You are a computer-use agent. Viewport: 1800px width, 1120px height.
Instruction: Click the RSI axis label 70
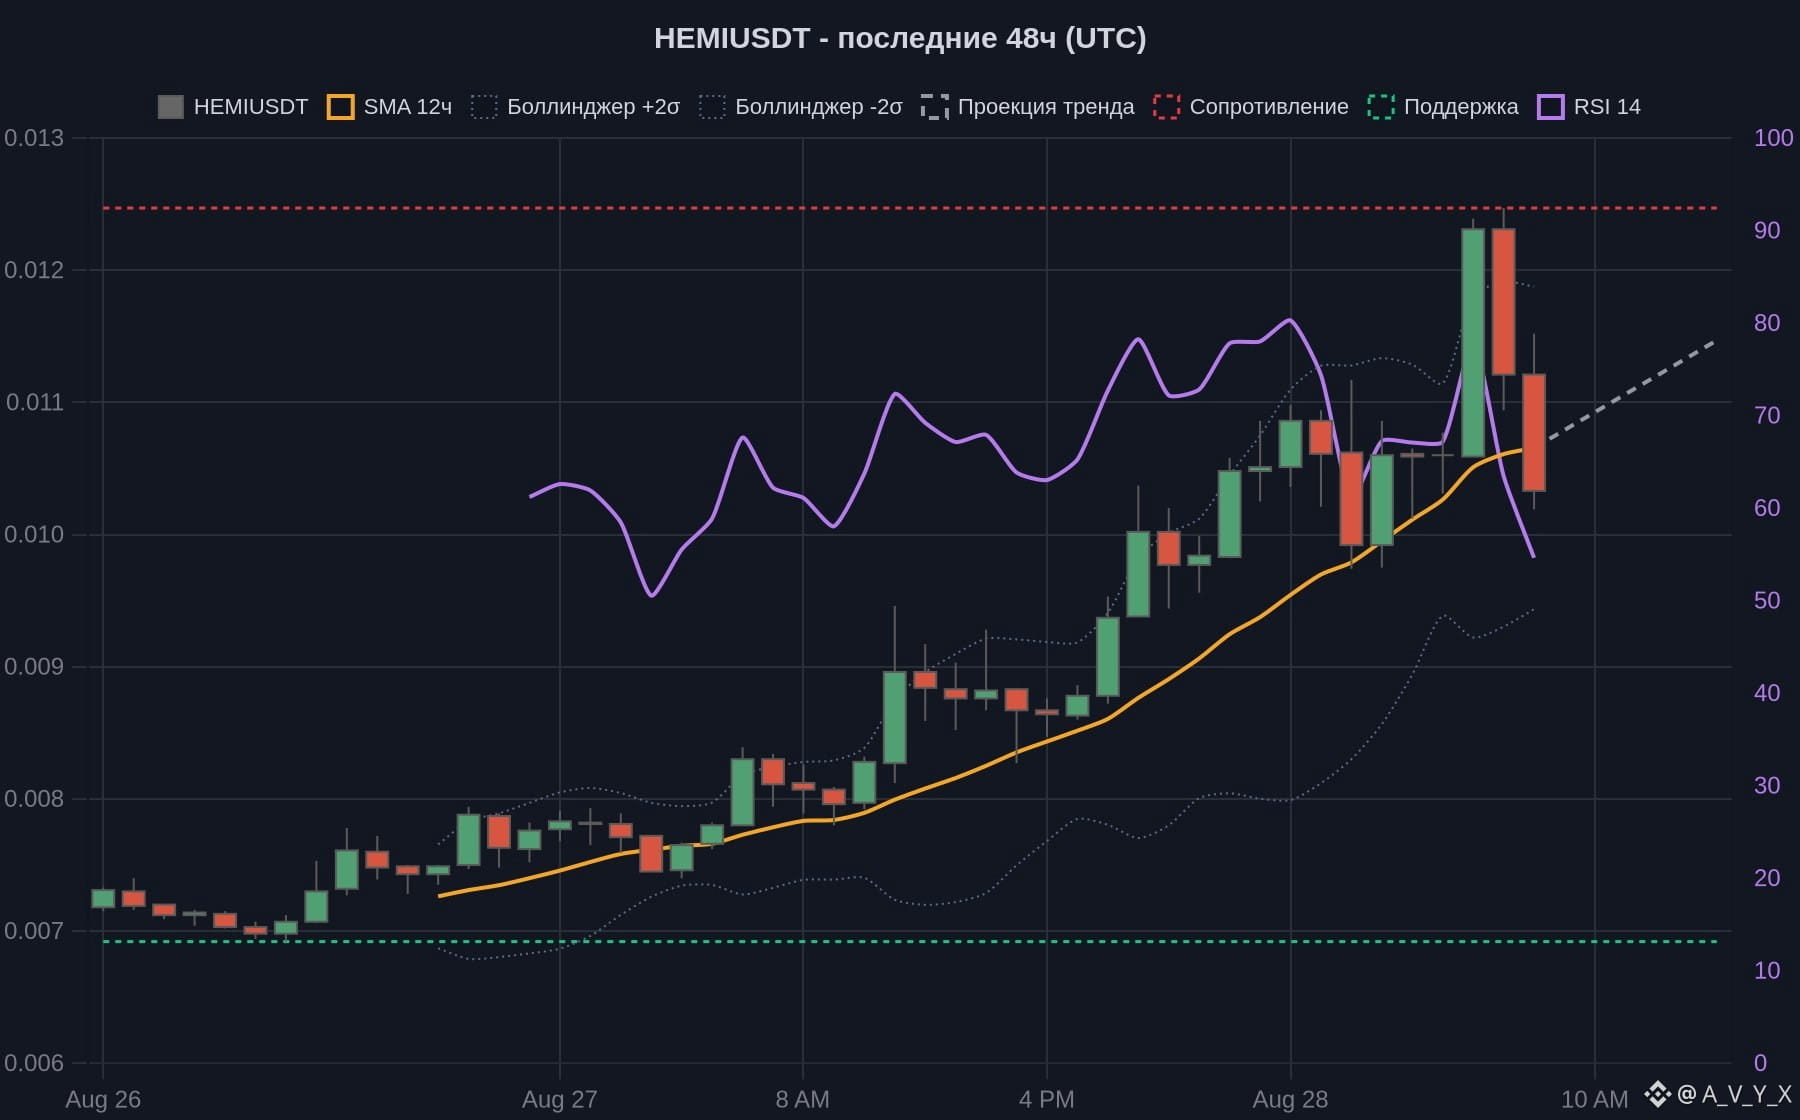point(1767,415)
